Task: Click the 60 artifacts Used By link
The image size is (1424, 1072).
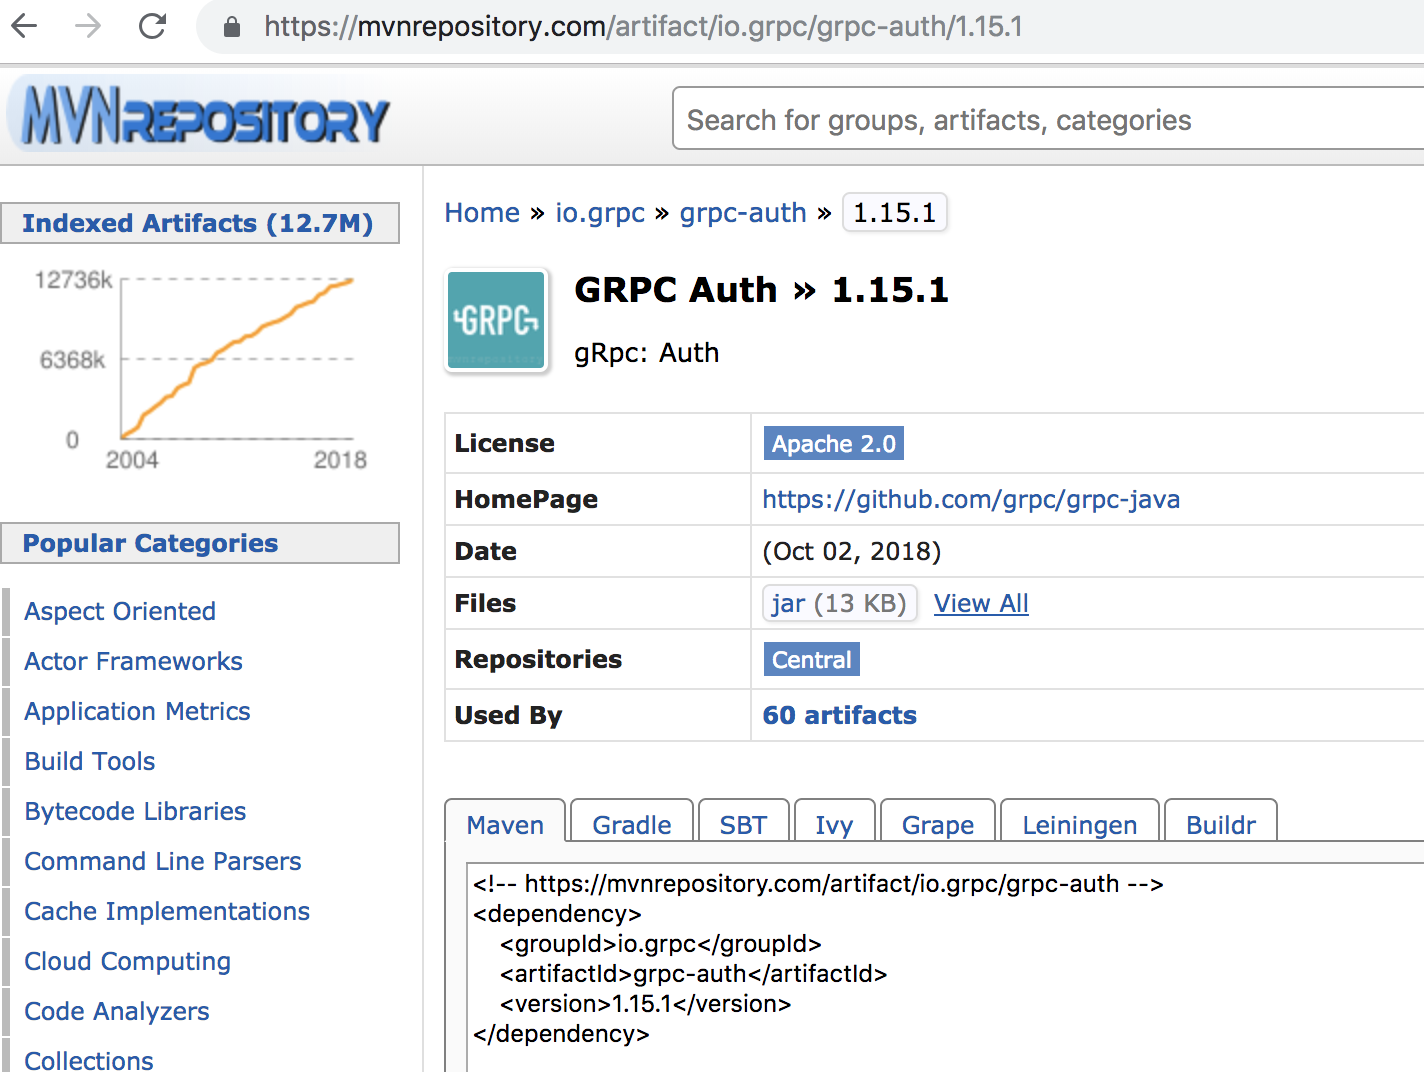Action: point(839,715)
